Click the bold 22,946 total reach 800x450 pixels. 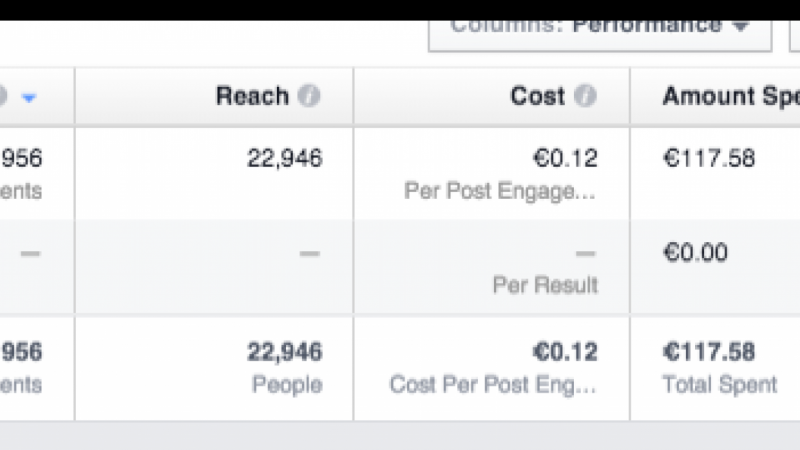[285, 352]
